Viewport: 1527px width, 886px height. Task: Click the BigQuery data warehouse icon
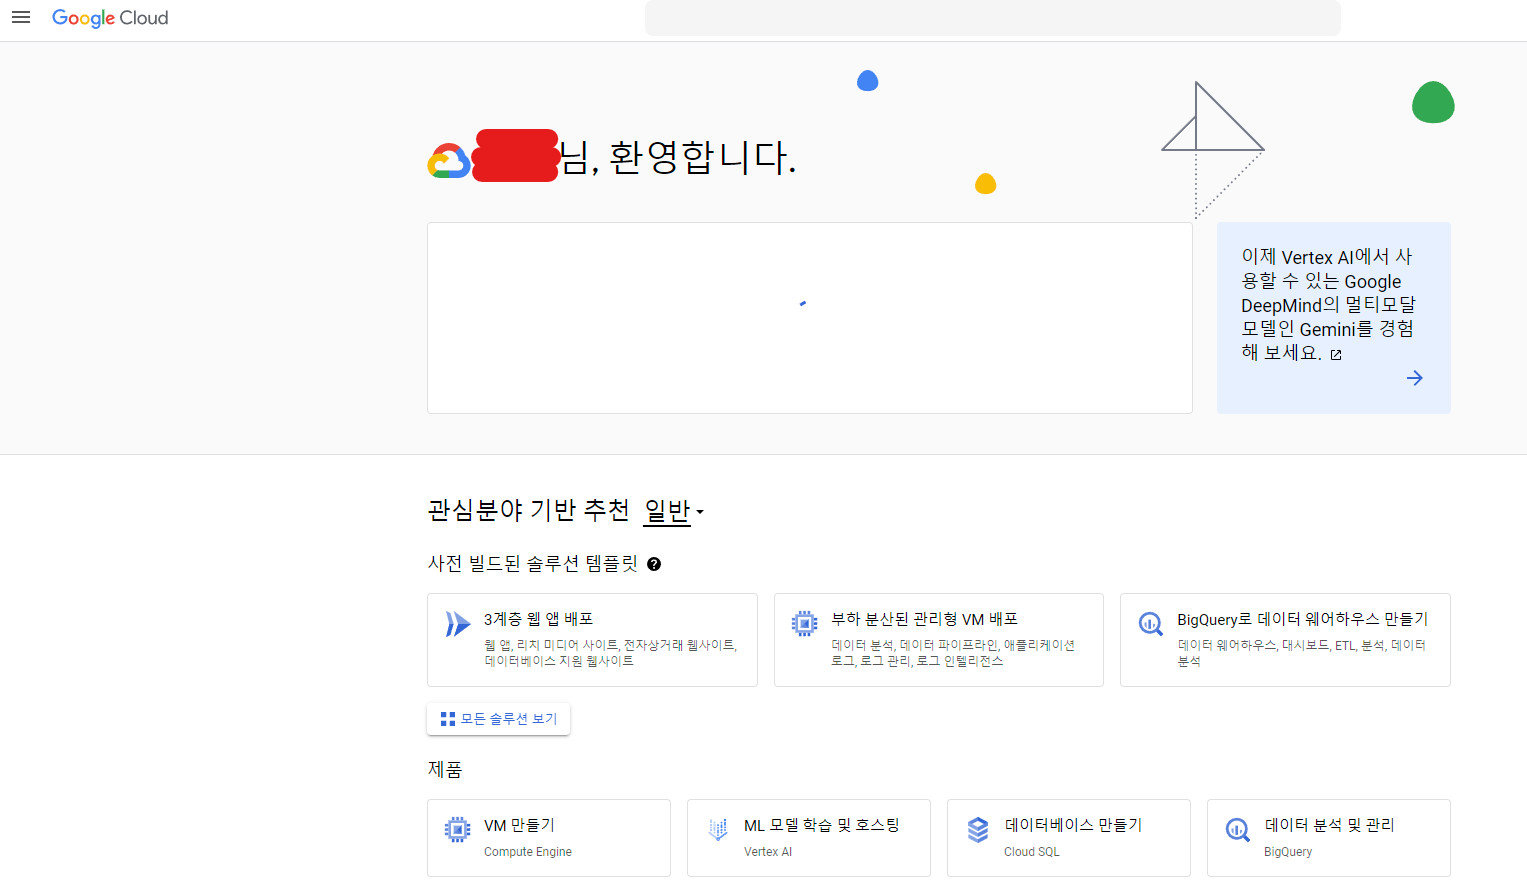pos(1151,624)
